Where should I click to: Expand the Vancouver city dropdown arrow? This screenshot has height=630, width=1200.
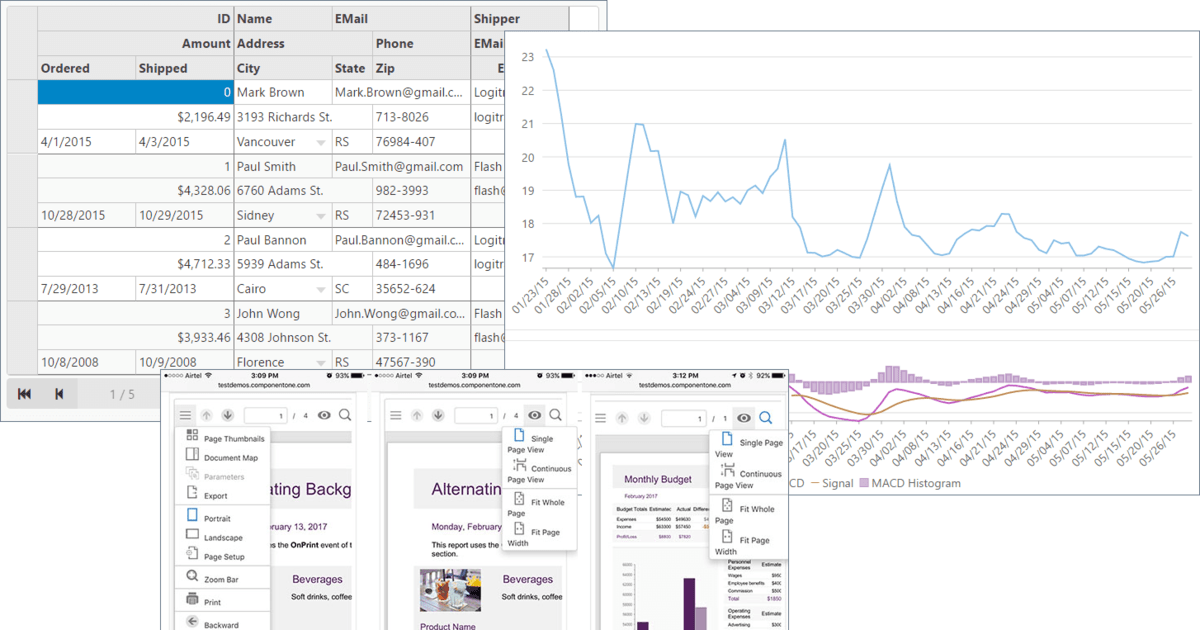pos(321,143)
